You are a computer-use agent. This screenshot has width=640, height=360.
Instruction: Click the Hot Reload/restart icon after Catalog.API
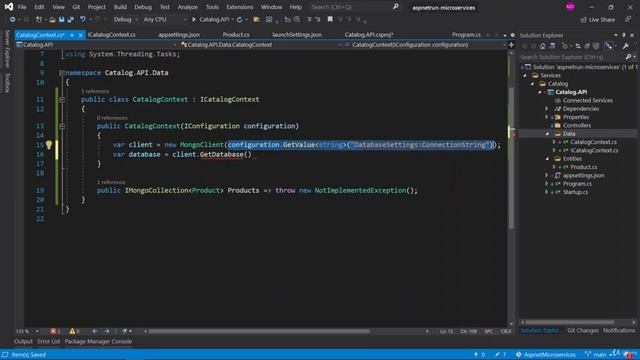point(240,20)
